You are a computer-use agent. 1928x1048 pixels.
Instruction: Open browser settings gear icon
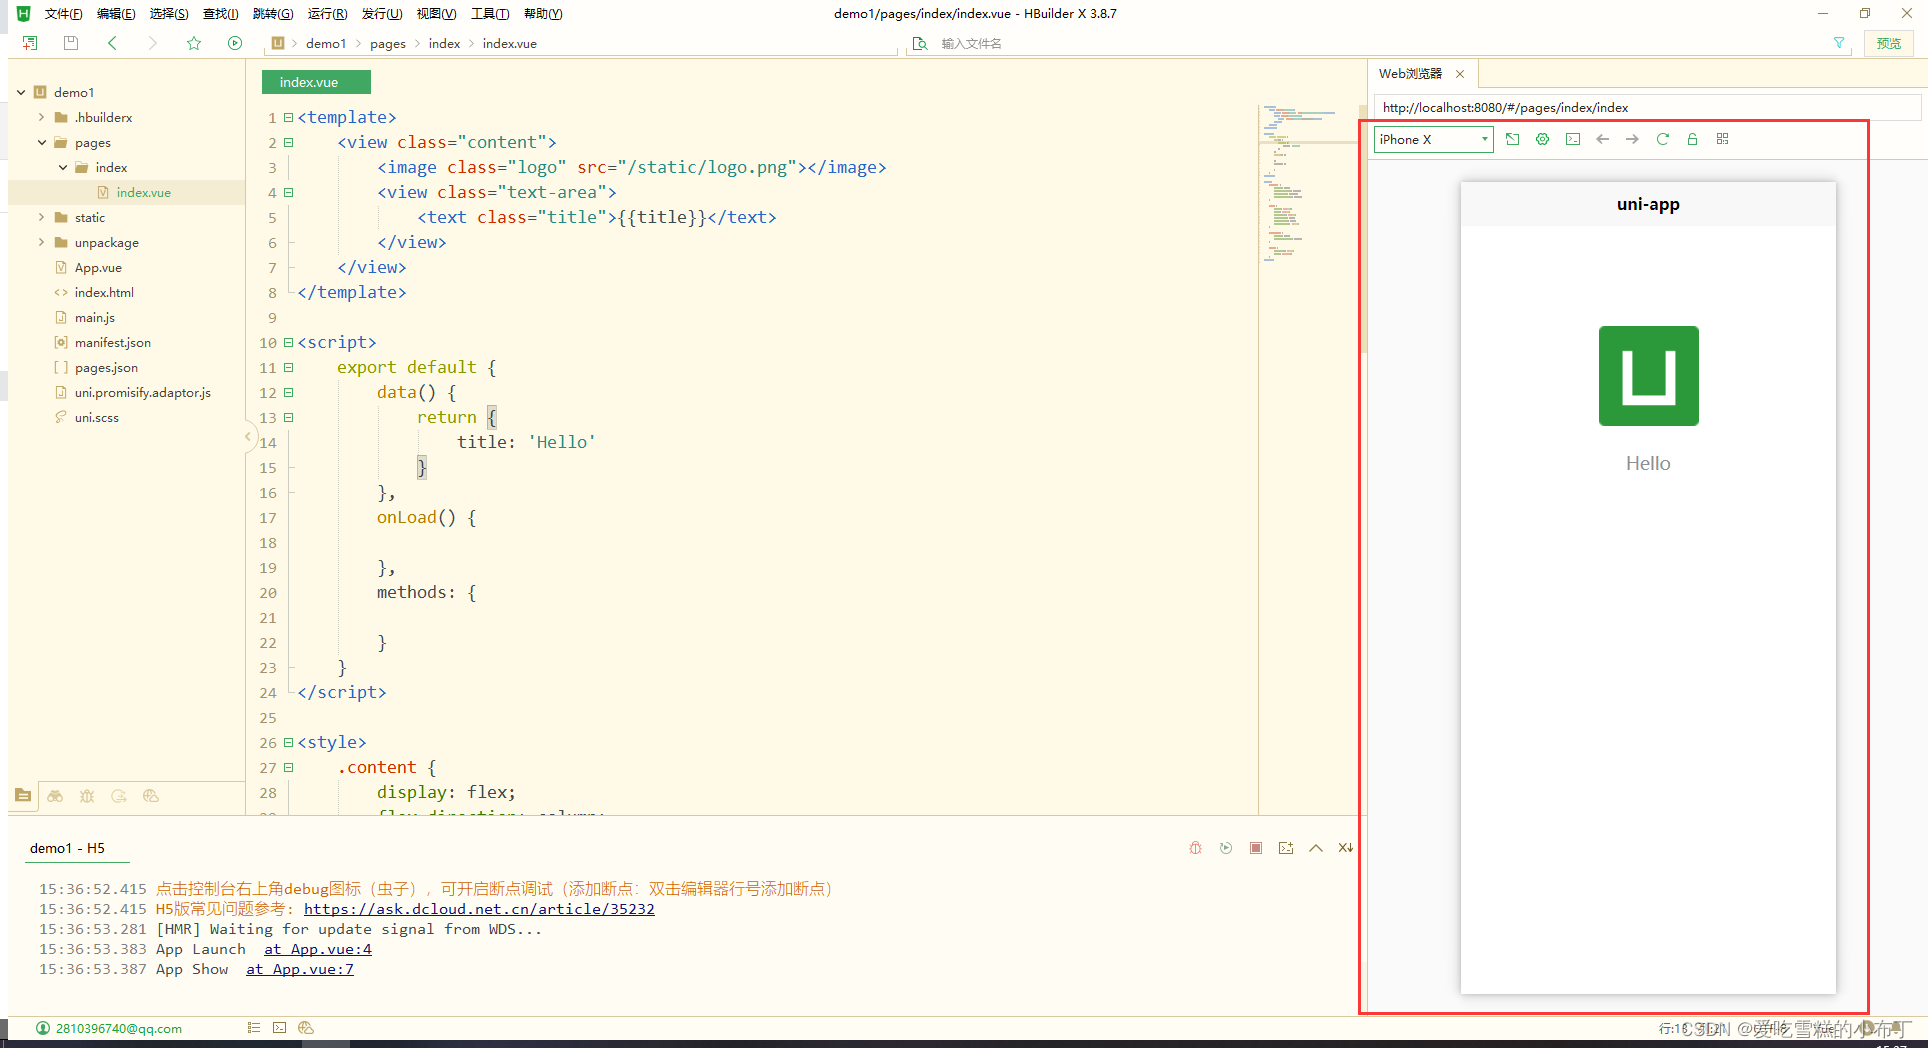point(1543,139)
